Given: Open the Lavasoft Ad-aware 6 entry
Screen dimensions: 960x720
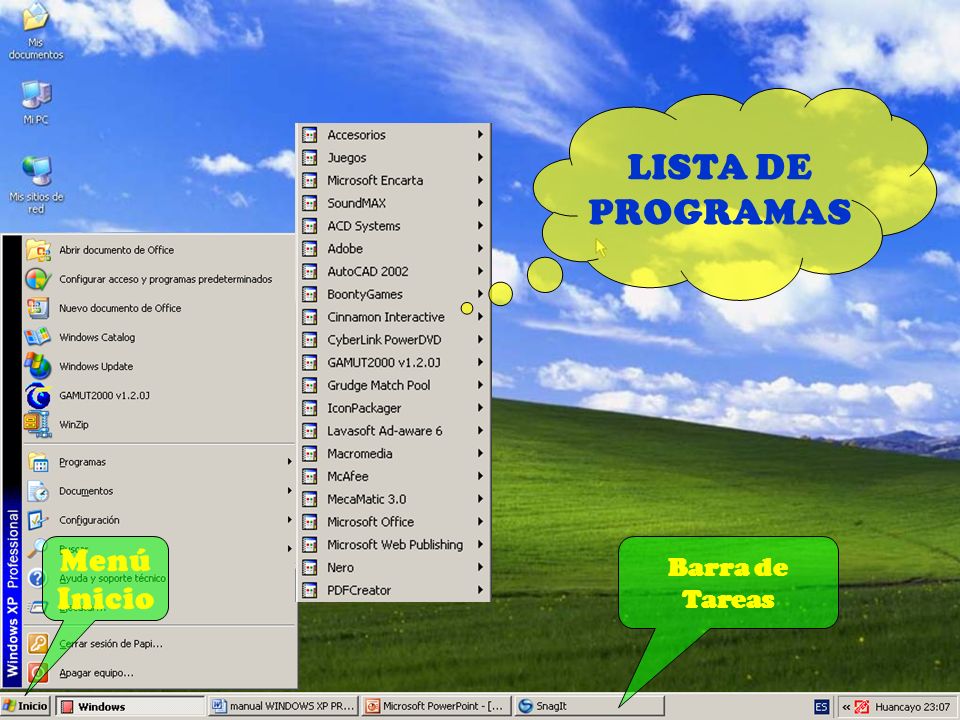Looking at the screenshot, I should pyautogui.click(x=394, y=431).
